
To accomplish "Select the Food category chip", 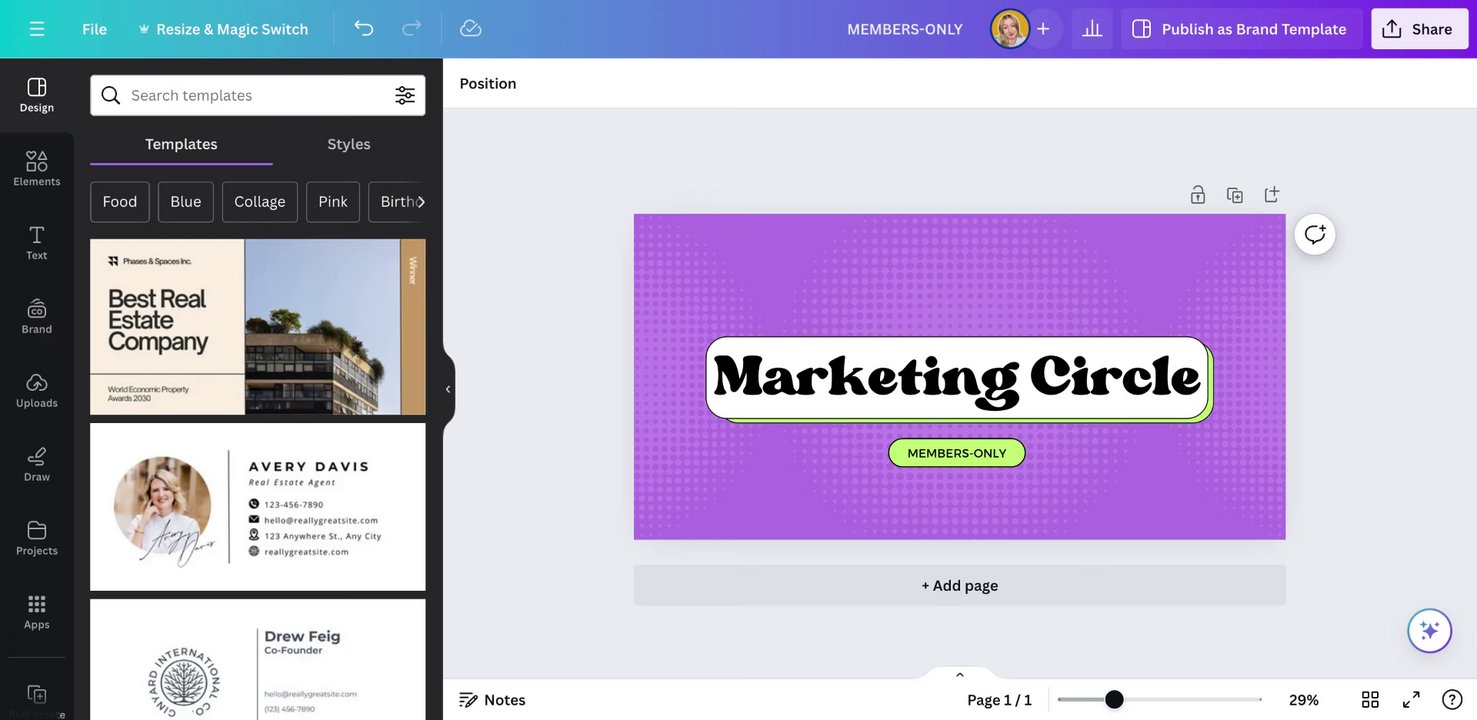I will coord(120,202).
